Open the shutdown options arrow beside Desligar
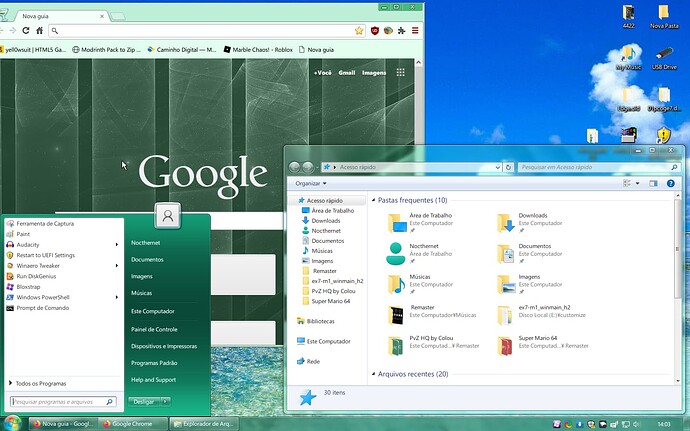Viewport: 690px width, 431px height. [166, 402]
